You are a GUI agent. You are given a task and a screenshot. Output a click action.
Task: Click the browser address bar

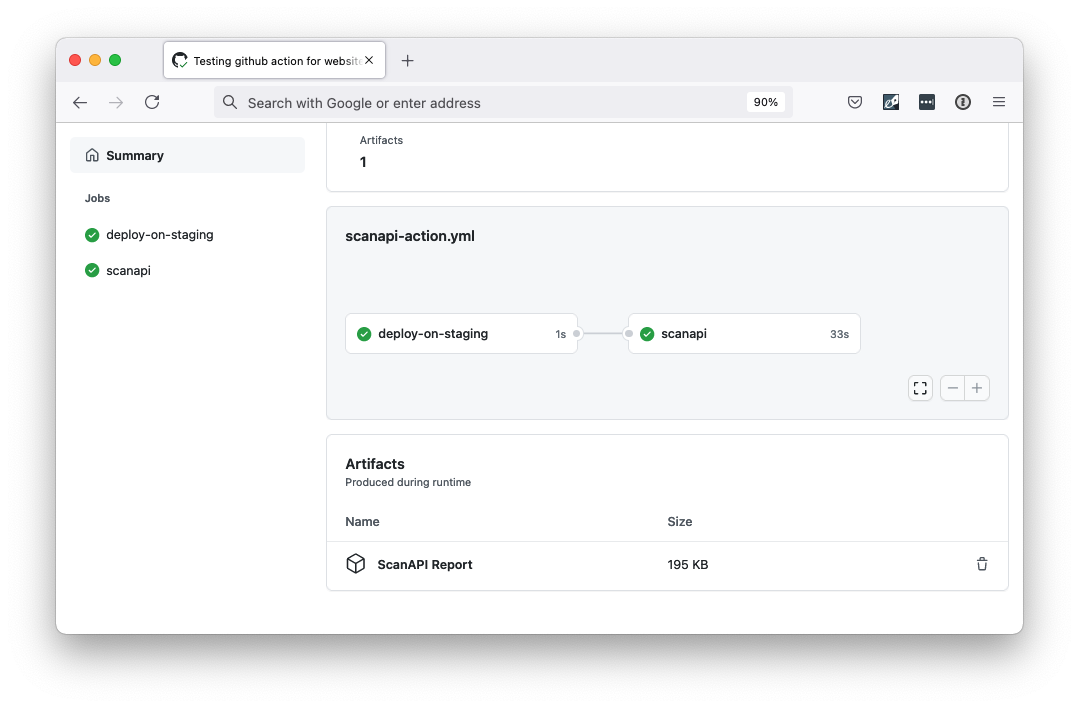pyautogui.click(x=500, y=102)
